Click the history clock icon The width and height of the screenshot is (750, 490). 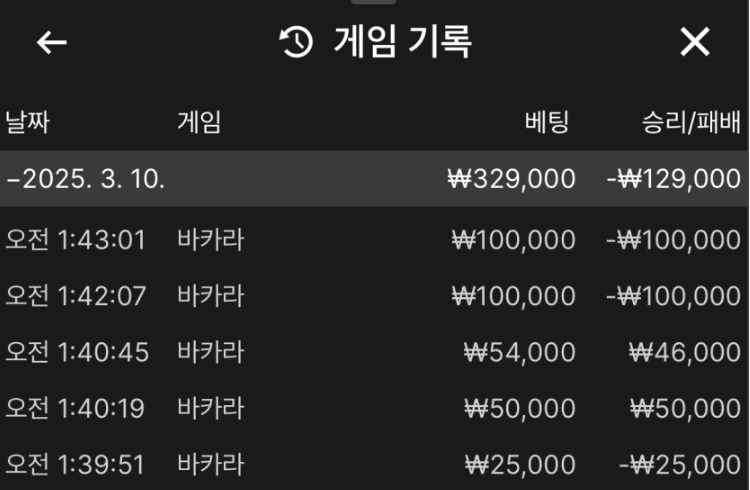coord(296,42)
